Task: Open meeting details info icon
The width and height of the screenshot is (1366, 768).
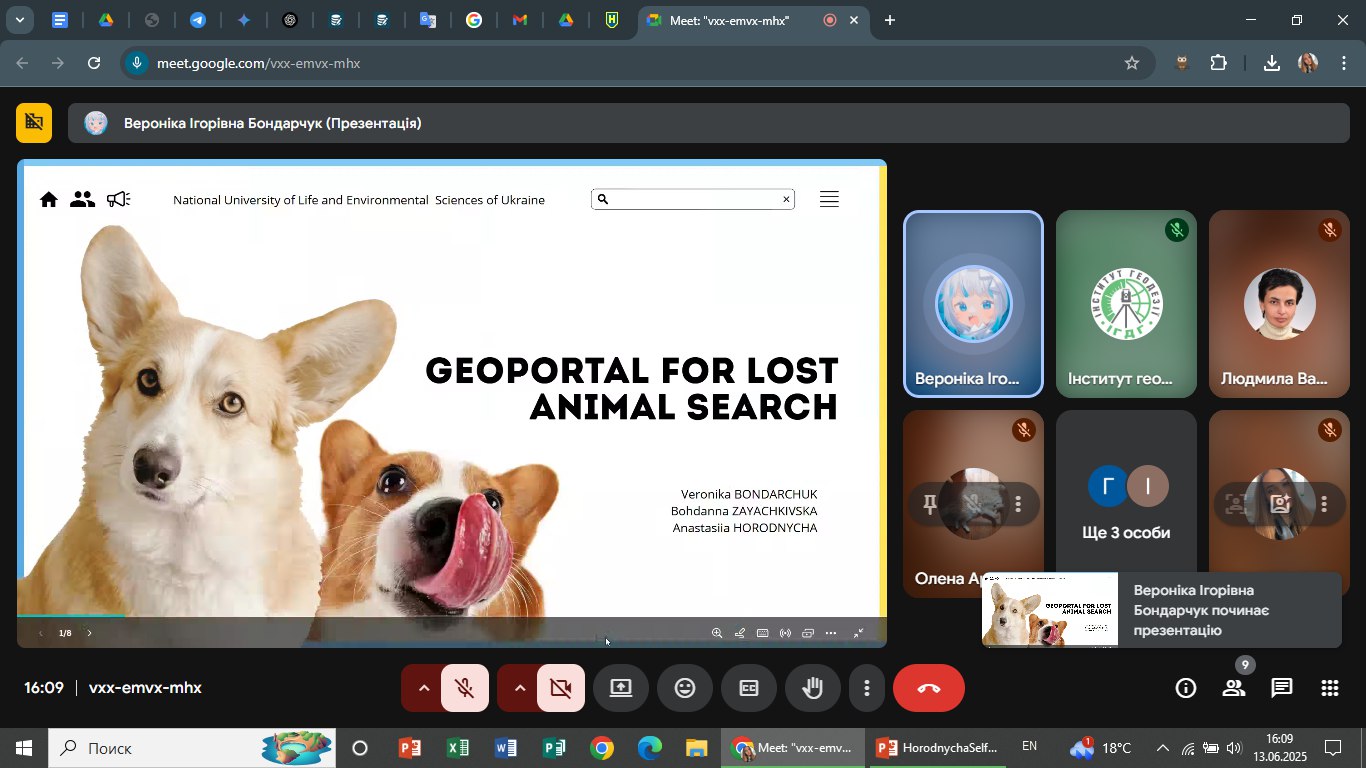Action: pos(1185,688)
